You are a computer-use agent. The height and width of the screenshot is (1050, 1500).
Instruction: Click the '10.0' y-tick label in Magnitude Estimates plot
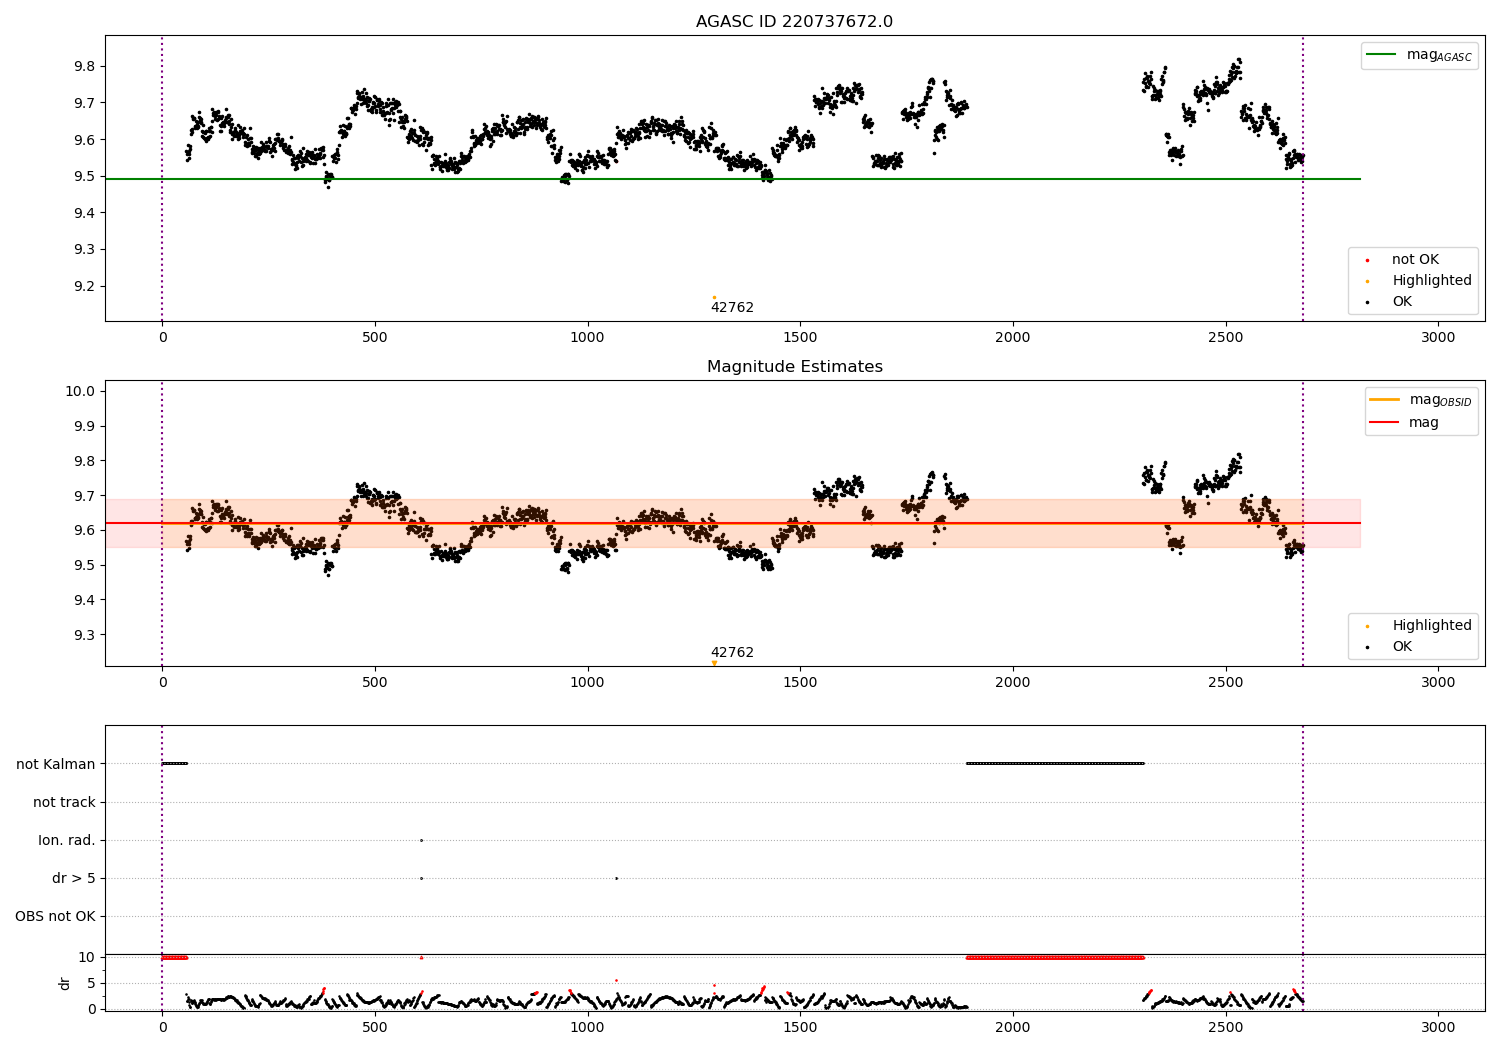(80, 391)
